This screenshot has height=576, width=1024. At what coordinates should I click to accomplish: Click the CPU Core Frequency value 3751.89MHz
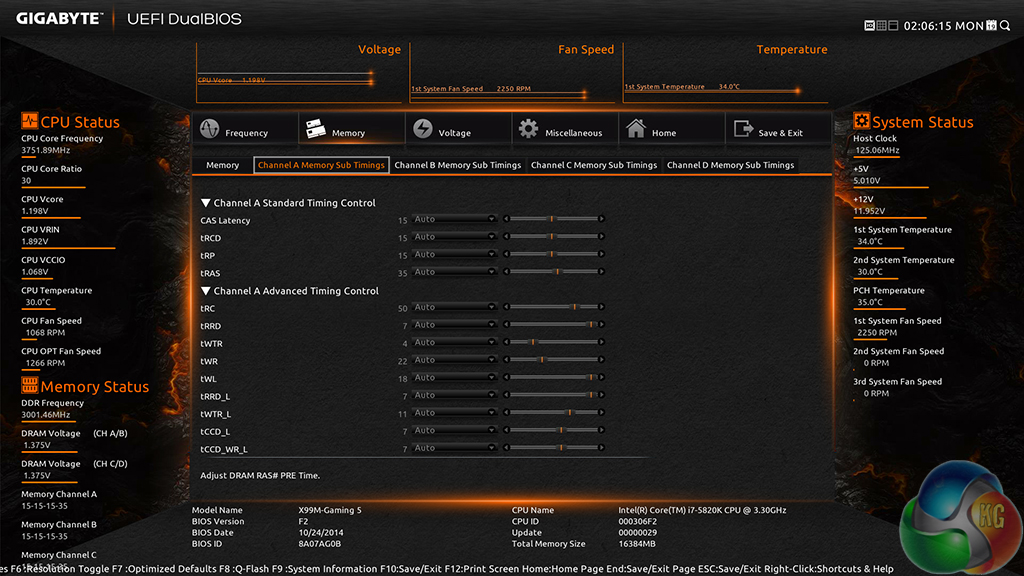46,150
